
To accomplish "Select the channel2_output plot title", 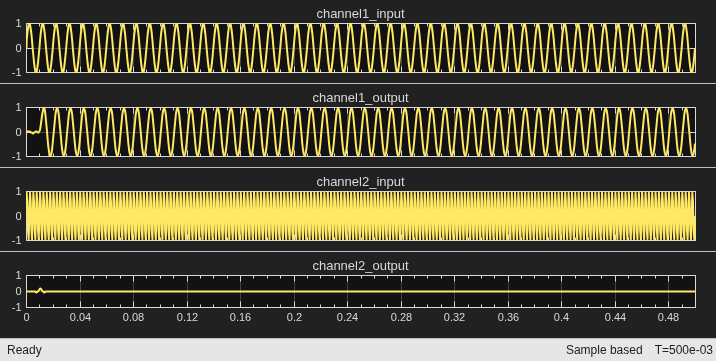I will pos(360,266).
